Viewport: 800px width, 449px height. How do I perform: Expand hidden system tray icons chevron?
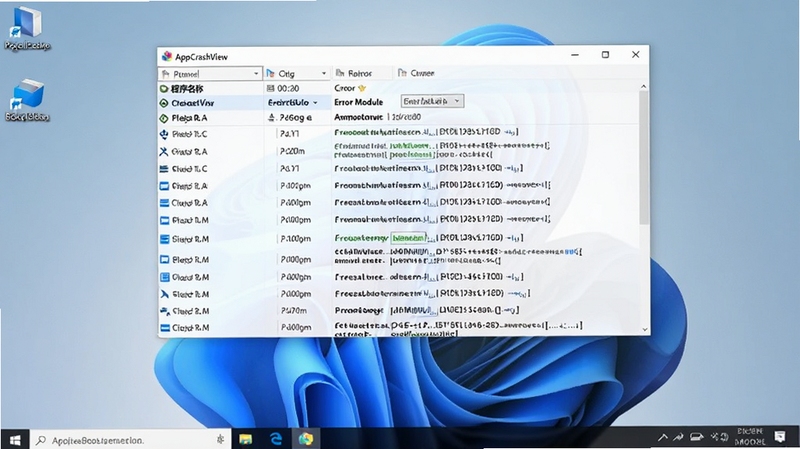(x=662, y=437)
